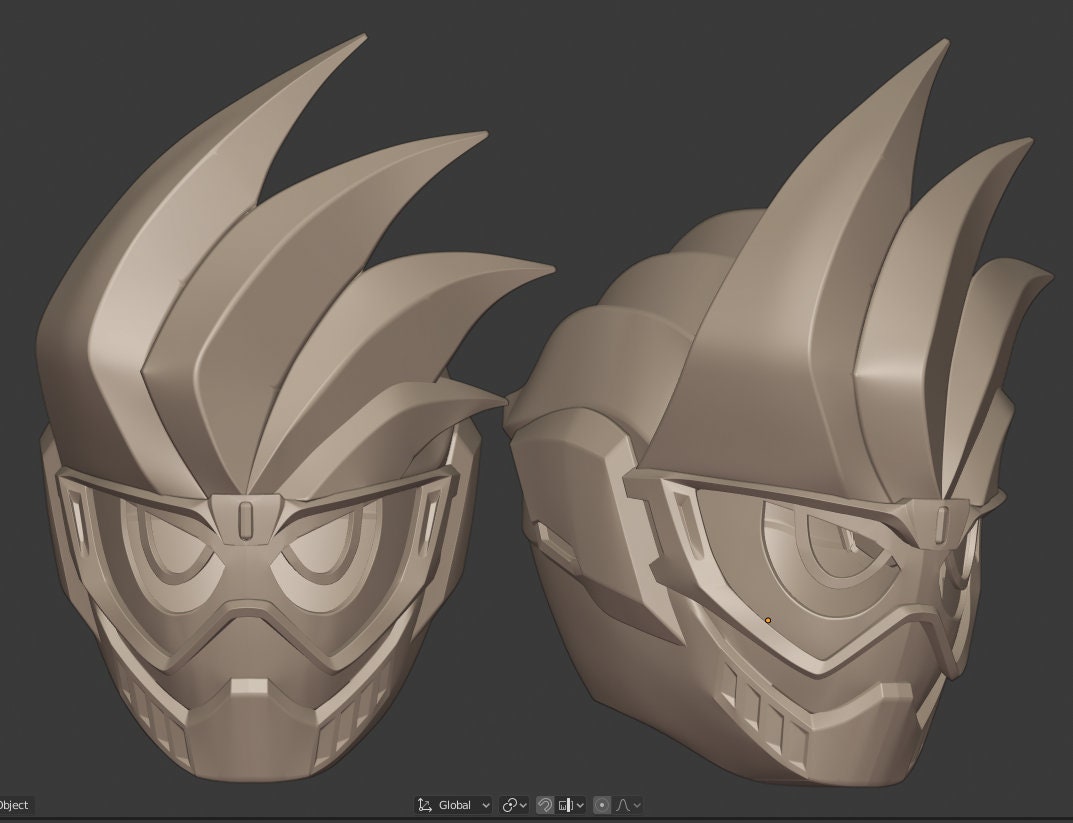Click the proportional editing circle icon
1073x823 pixels.
tap(602, 804)
